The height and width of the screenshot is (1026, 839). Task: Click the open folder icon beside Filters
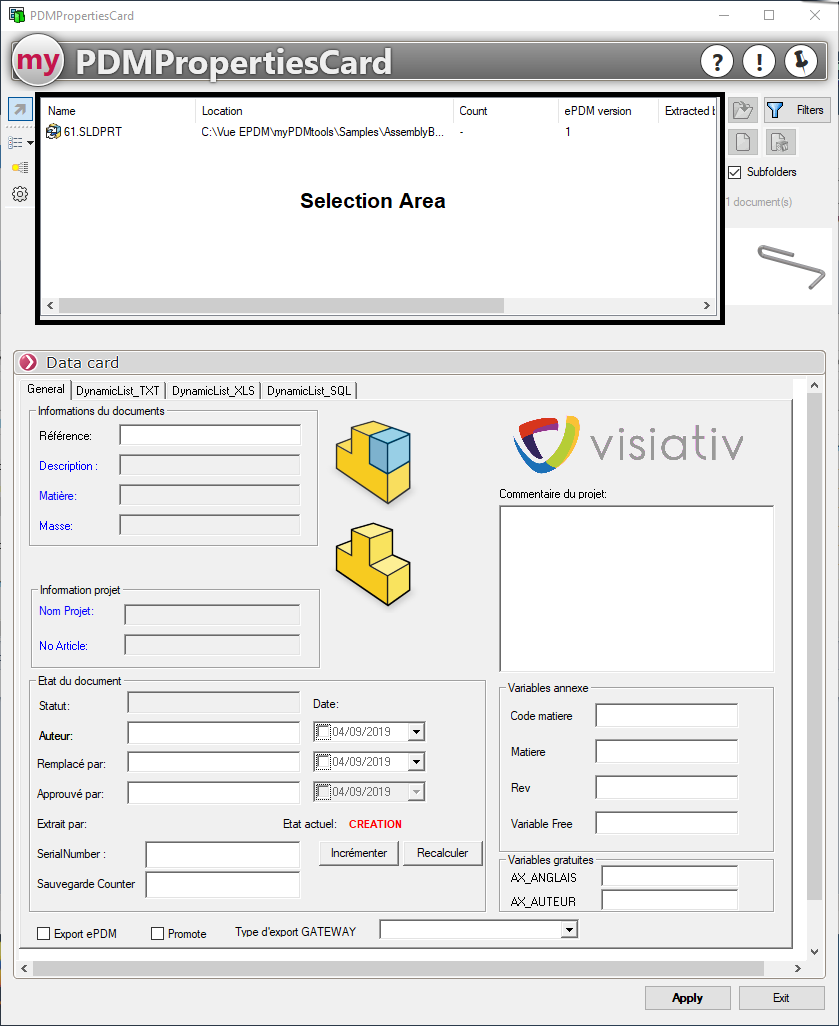[742, 110]
